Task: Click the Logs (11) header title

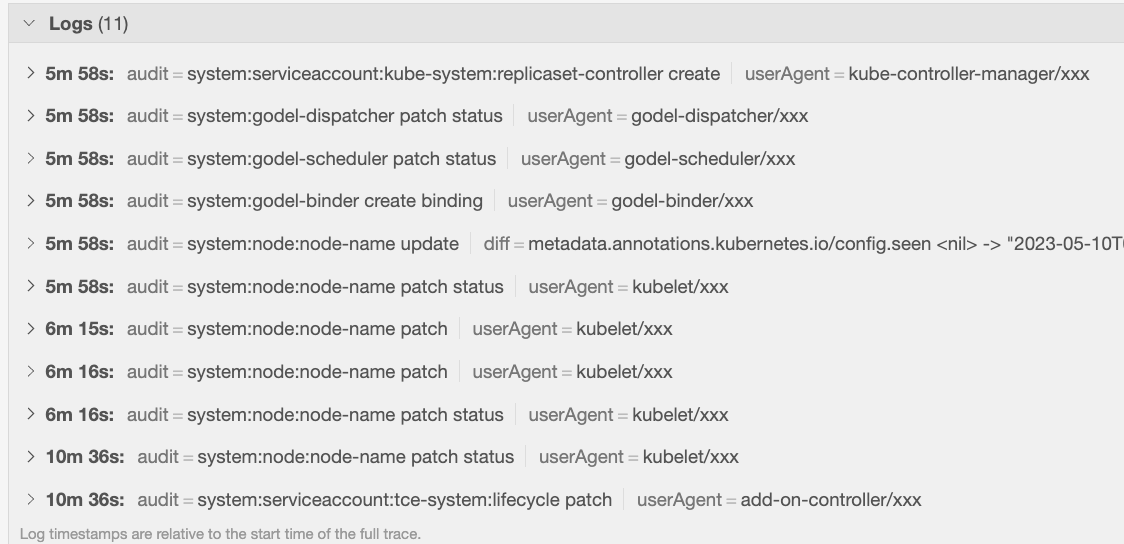Action: click(88, 23)
